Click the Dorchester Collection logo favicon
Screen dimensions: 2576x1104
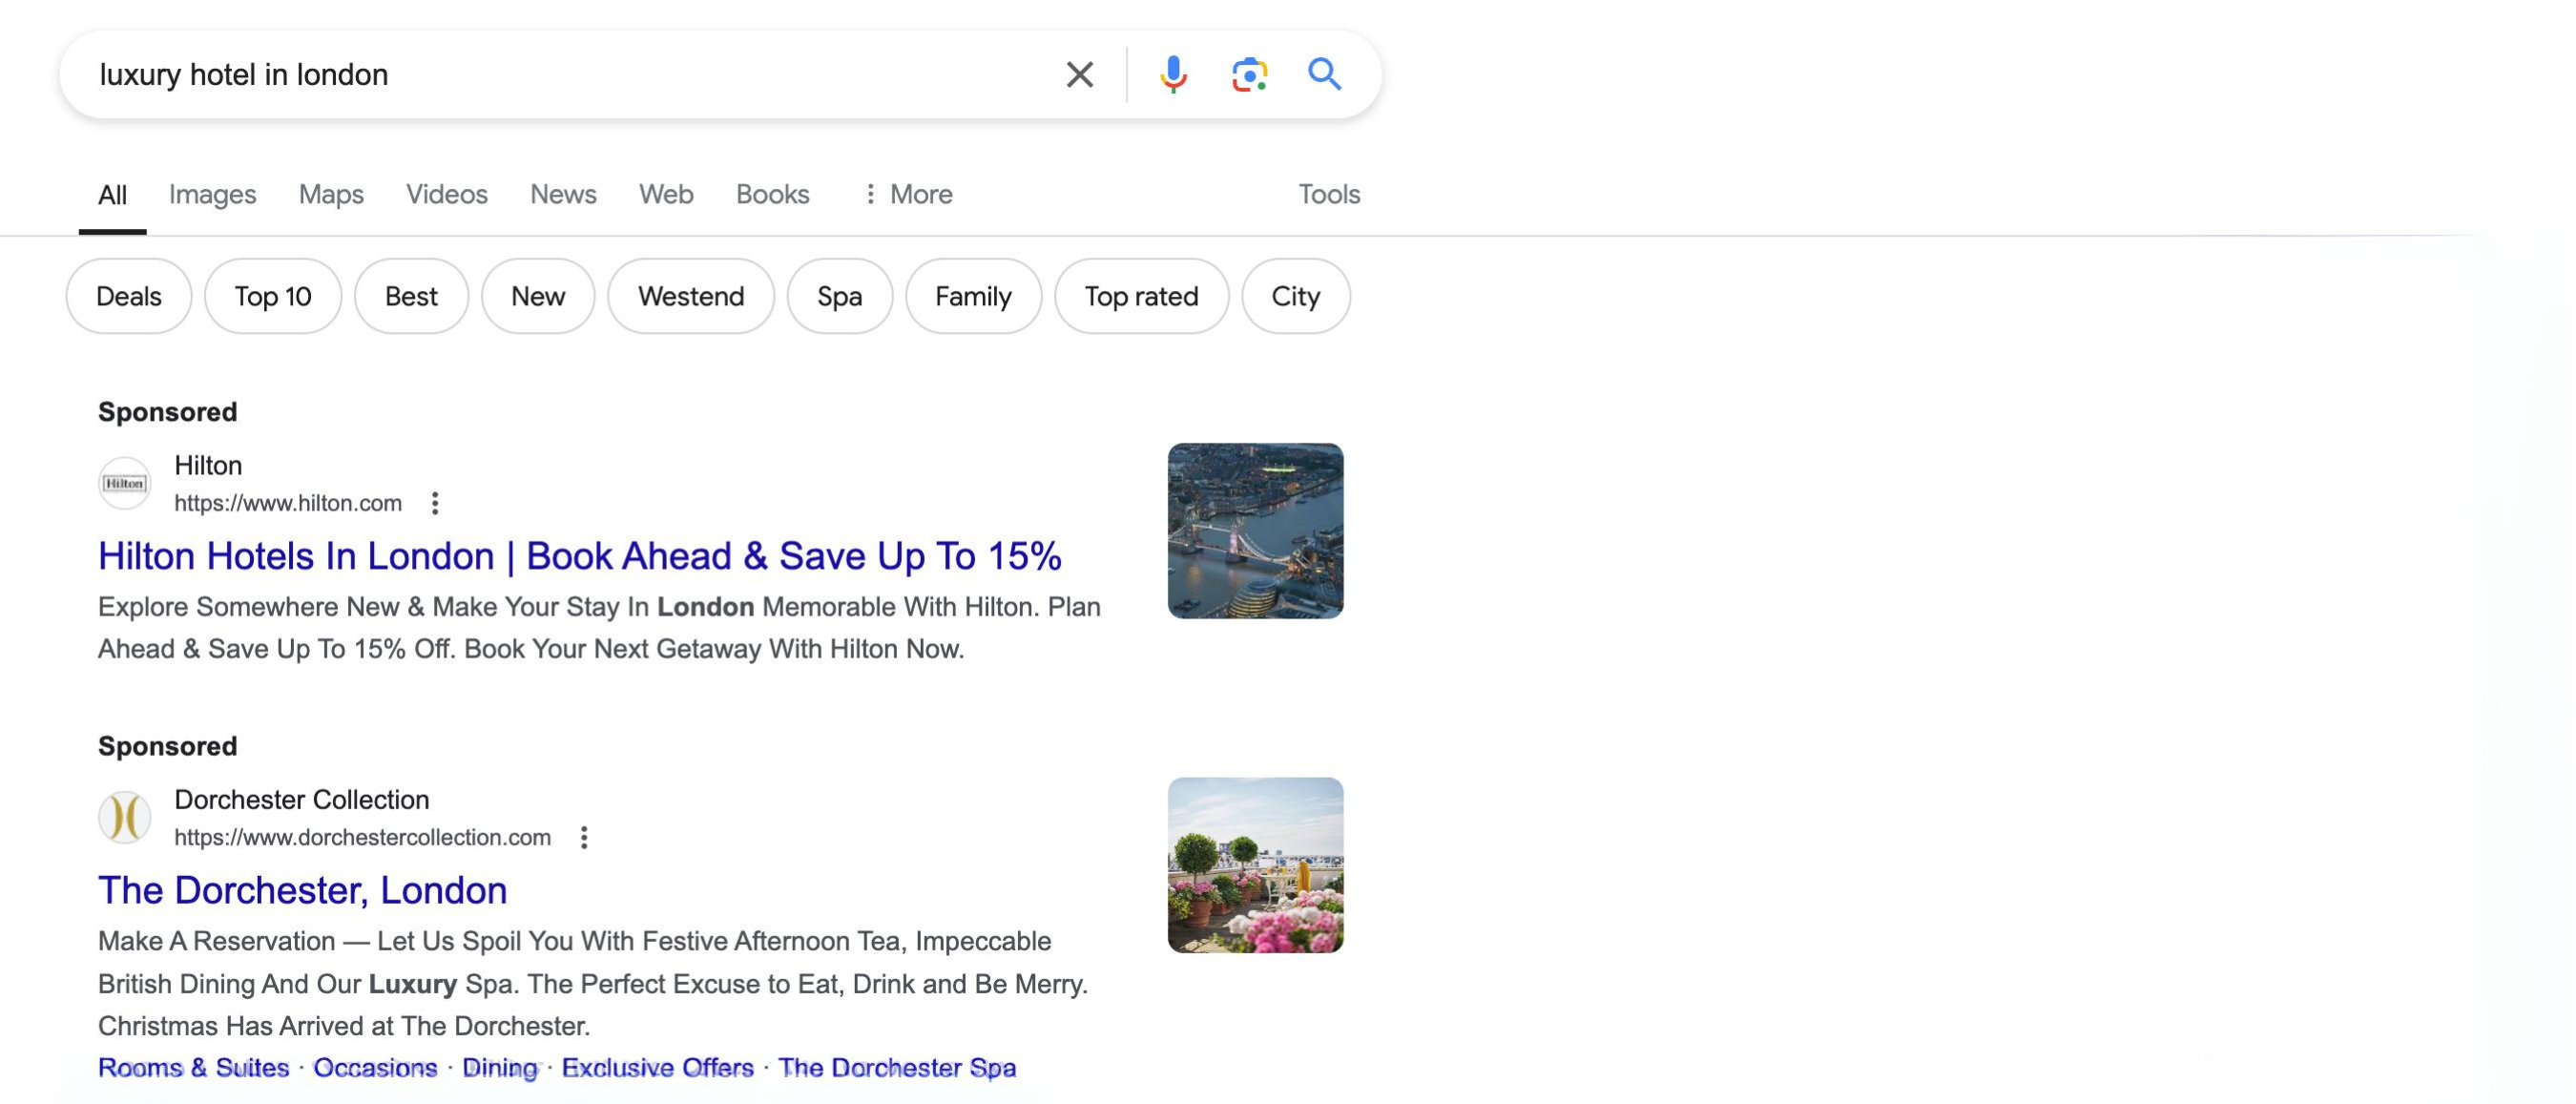tap(125, 817)
